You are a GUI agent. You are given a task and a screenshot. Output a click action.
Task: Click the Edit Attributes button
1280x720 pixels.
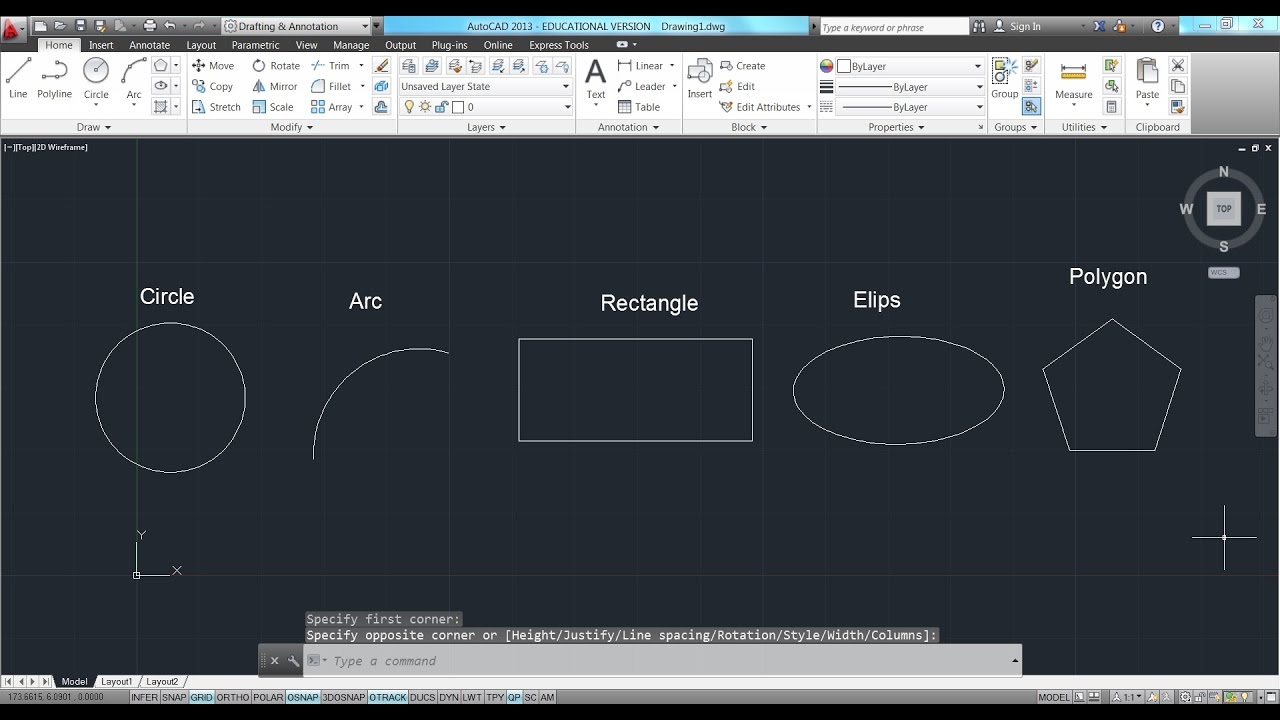tap(760, 107)
